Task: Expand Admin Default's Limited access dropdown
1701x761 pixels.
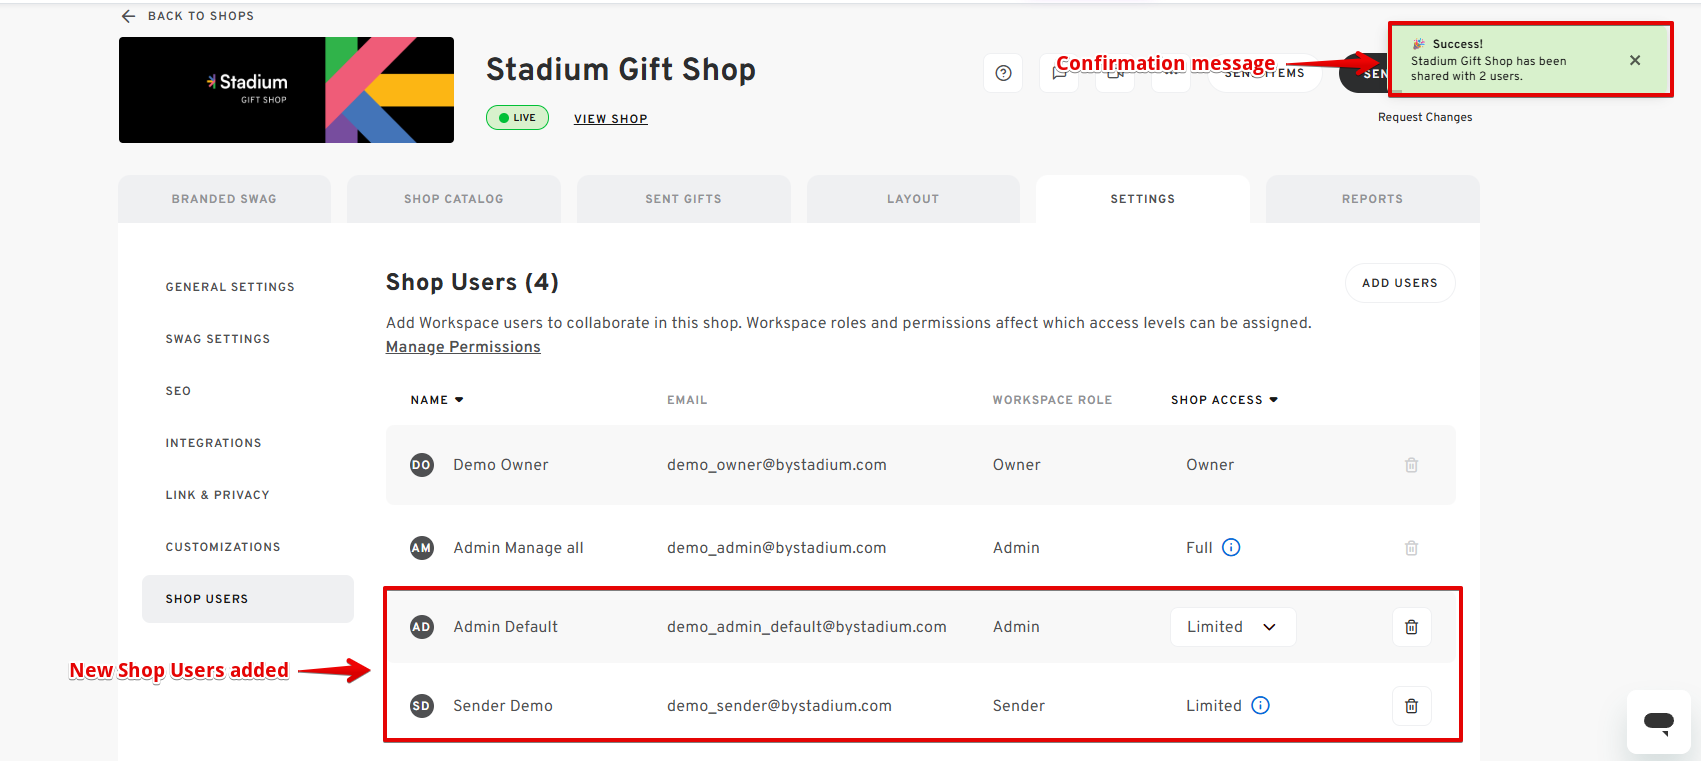Action: tap(1232, 627)
